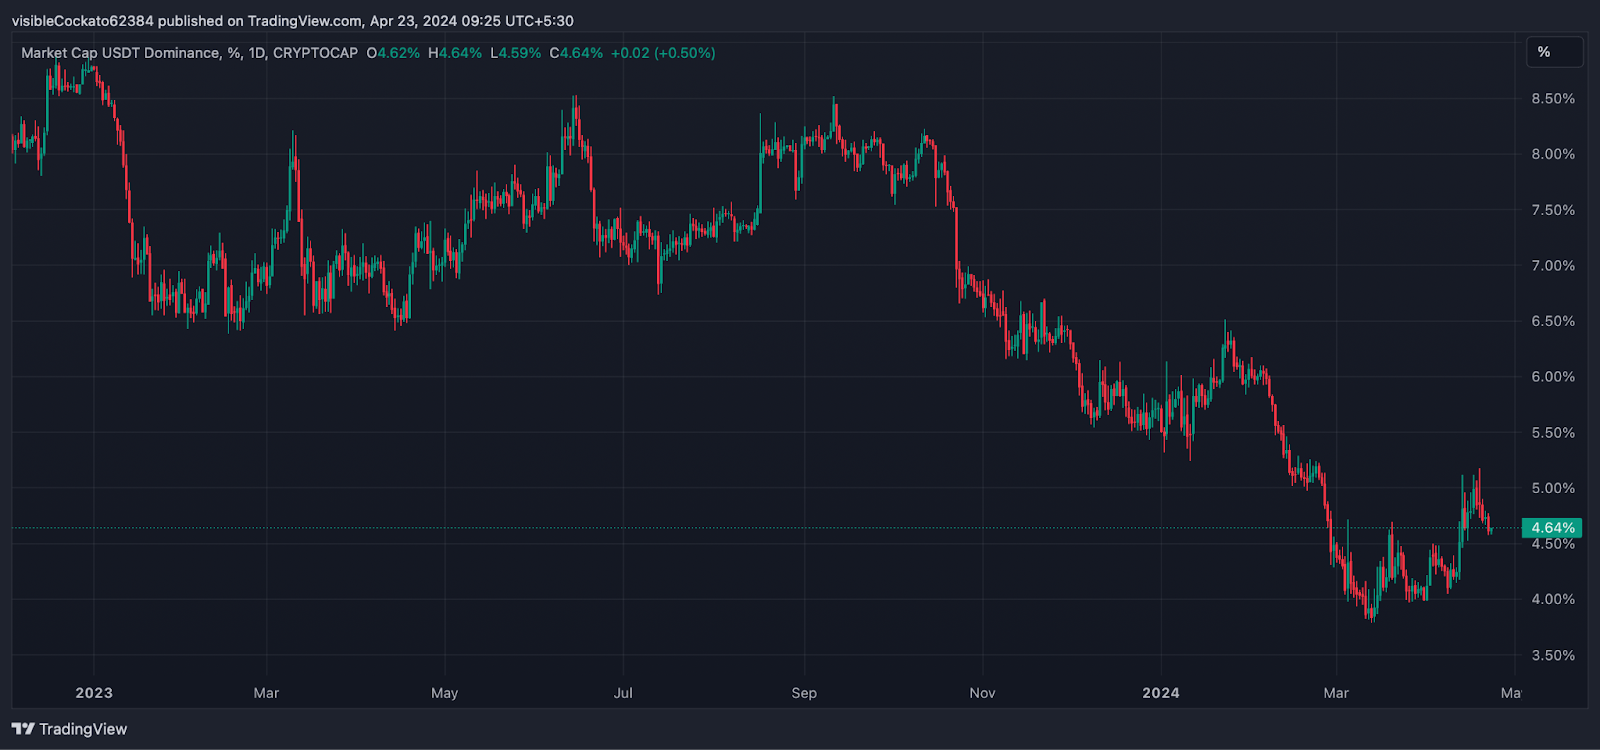Click the Nov time axis label

click(x=982, y=693)
